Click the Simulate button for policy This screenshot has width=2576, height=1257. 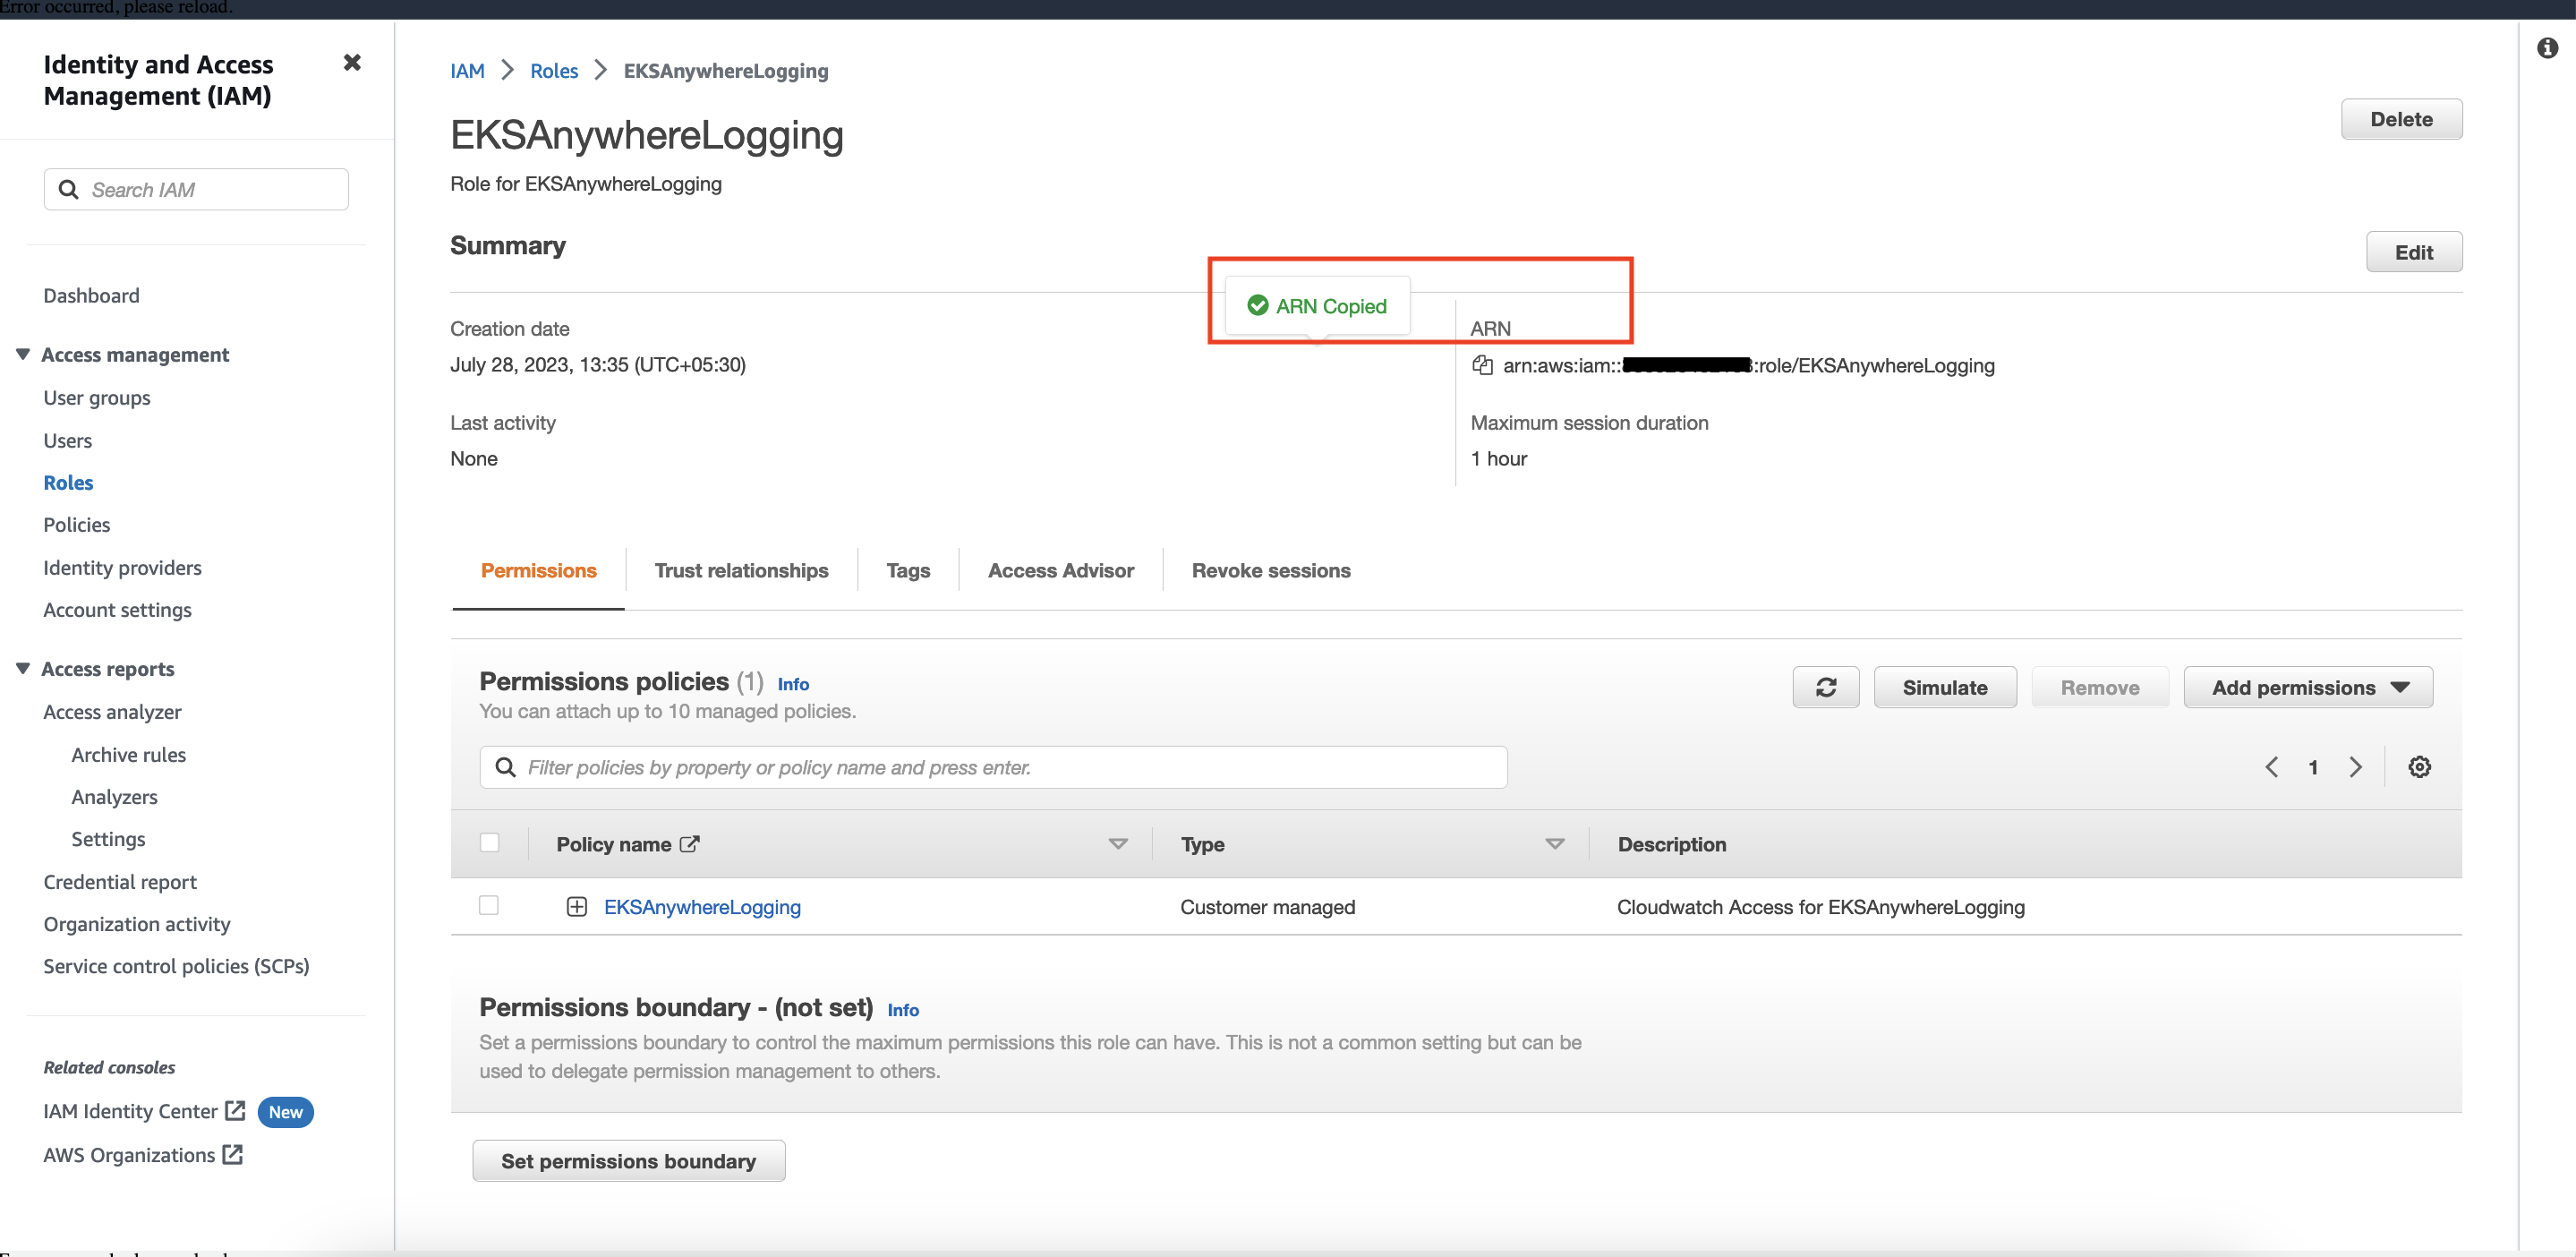click(1945, 687)
